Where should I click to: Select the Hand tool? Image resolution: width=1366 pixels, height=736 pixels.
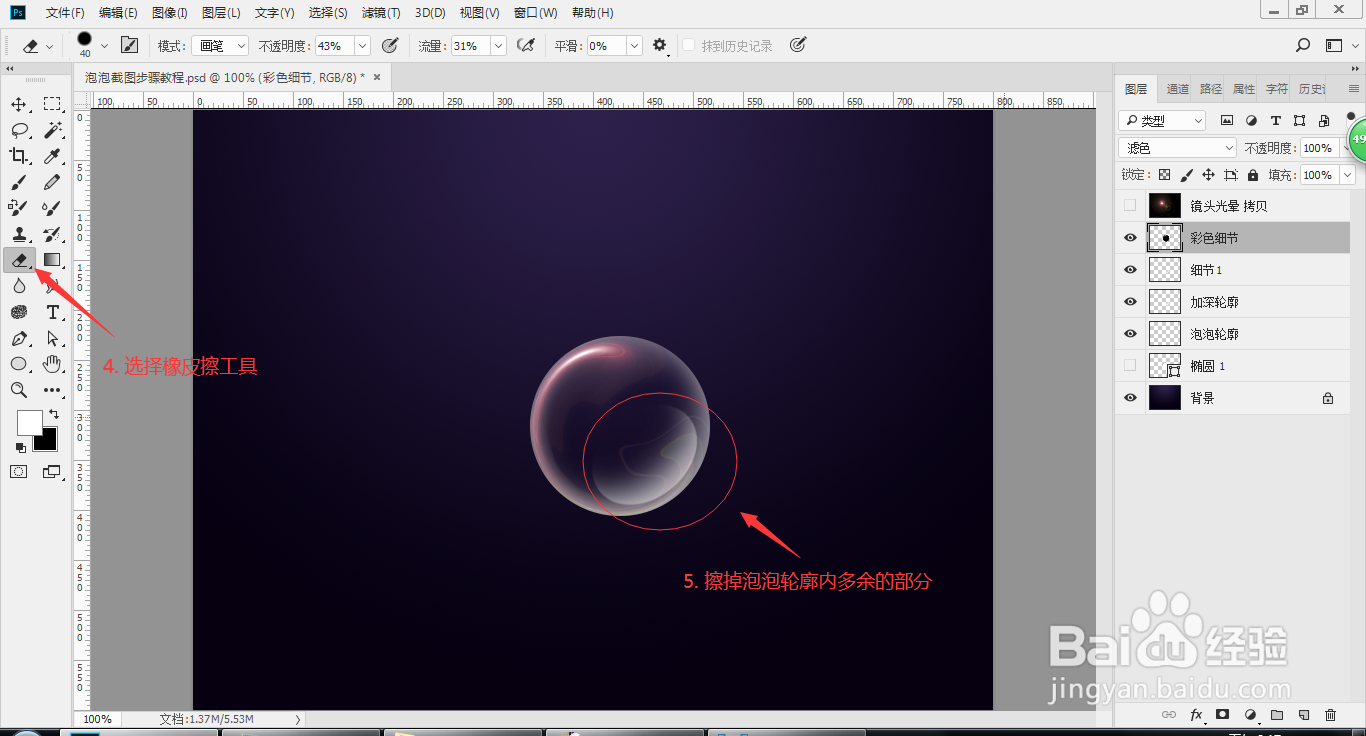tap(52, 364)
